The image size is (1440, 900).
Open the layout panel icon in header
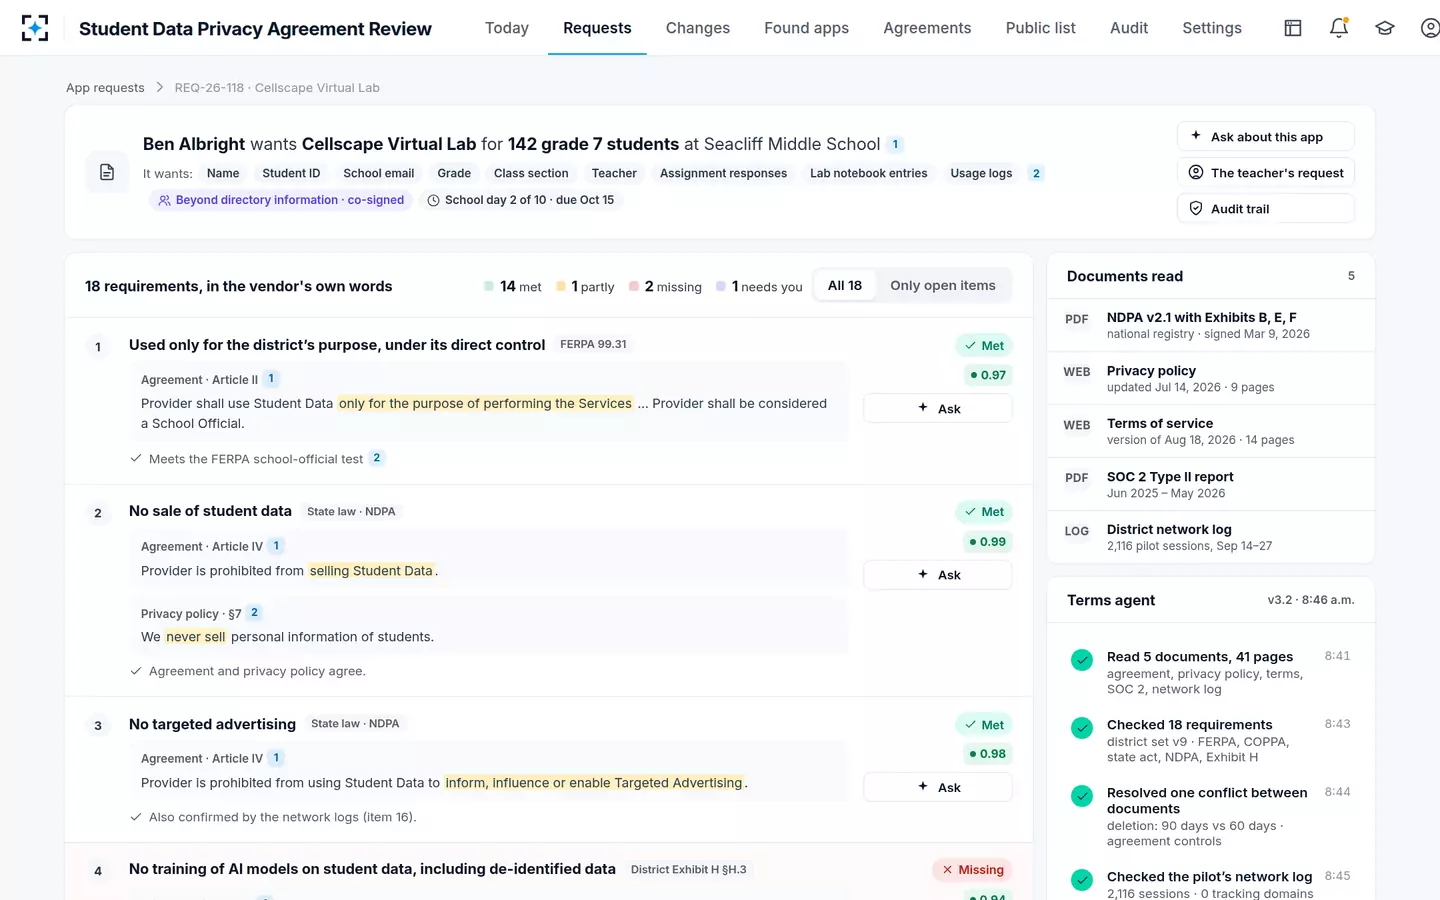click(x=1293, y=28)
